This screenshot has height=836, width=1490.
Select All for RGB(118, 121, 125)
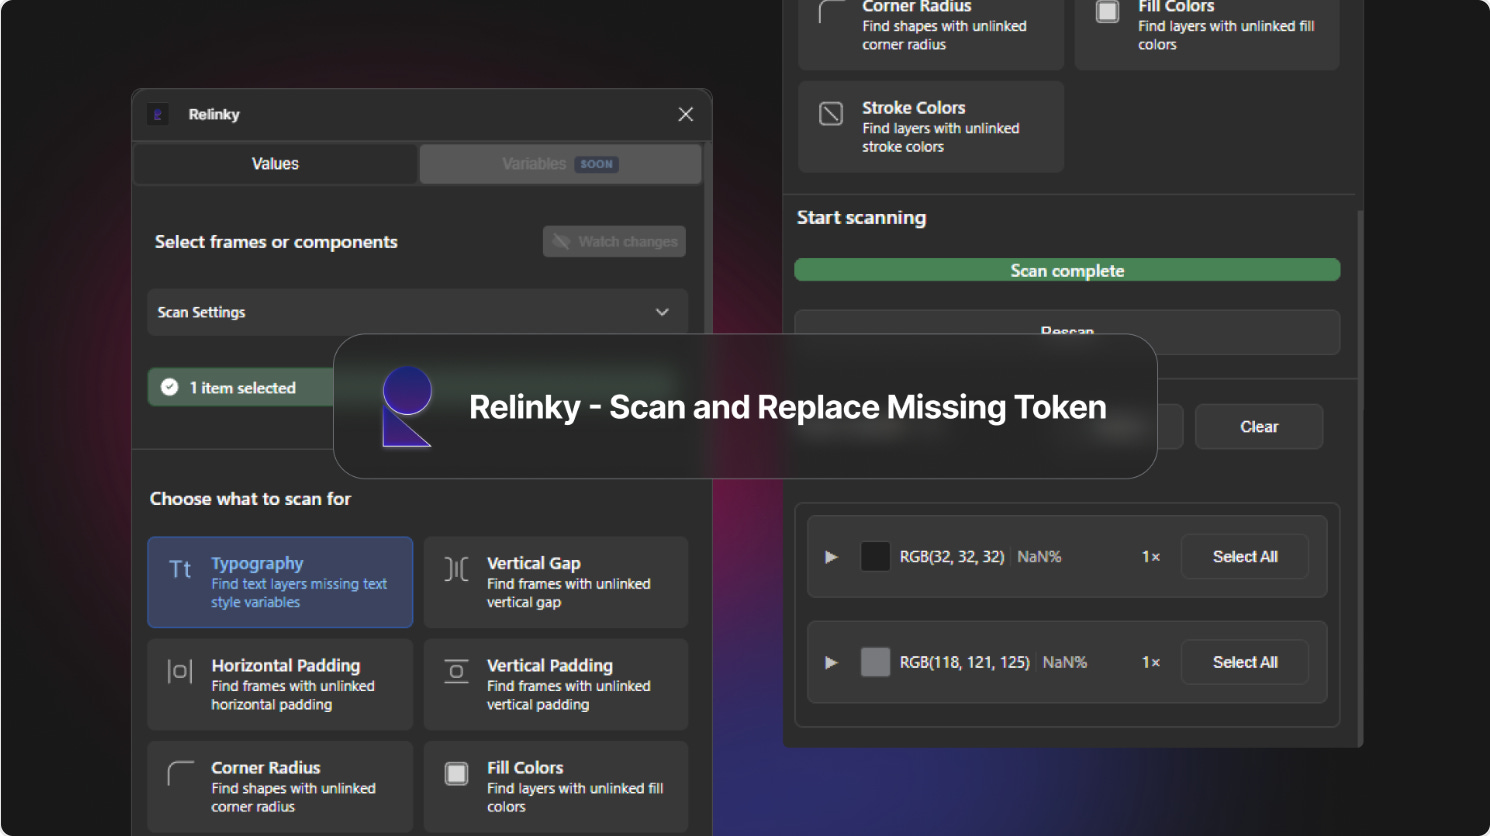(x=1245, y=662)
